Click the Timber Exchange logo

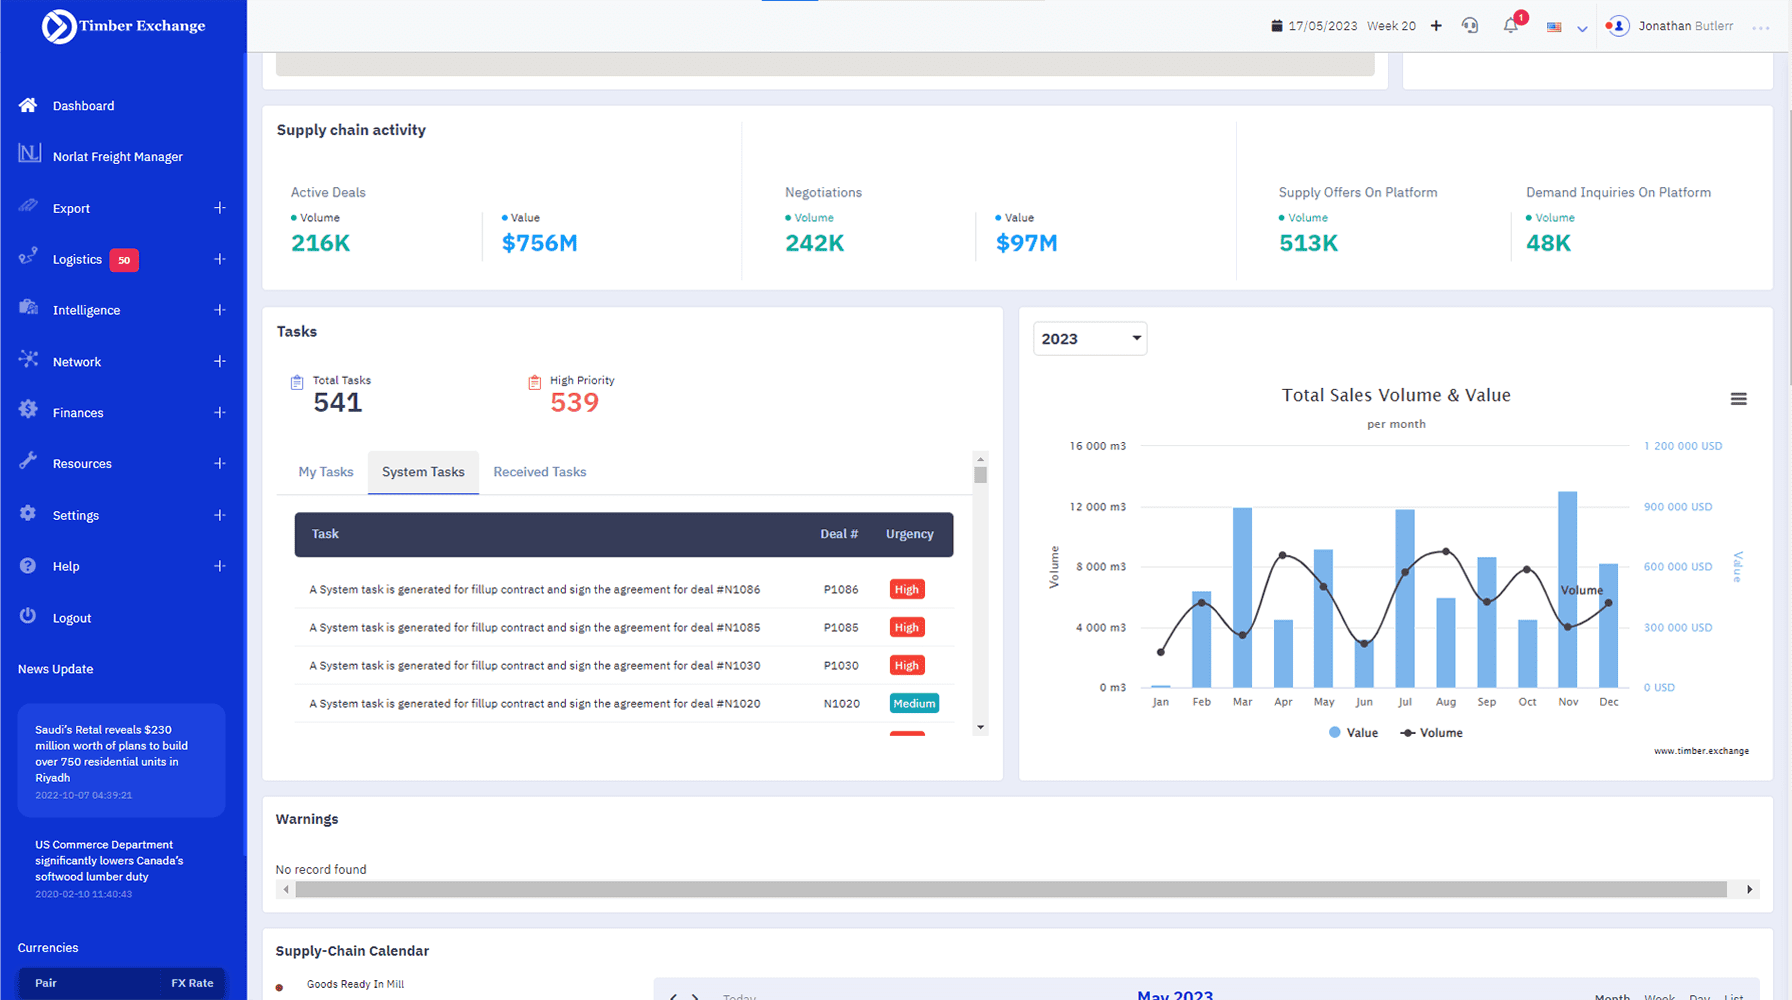click(123, 26)
